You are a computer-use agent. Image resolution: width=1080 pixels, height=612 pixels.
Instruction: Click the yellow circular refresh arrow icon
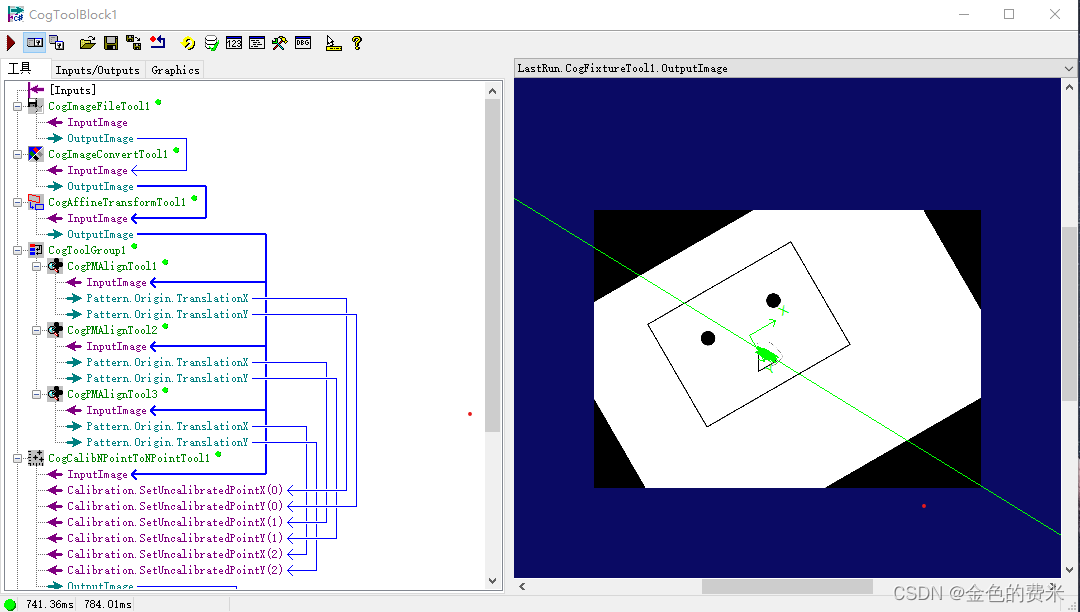tap(188, 43)
